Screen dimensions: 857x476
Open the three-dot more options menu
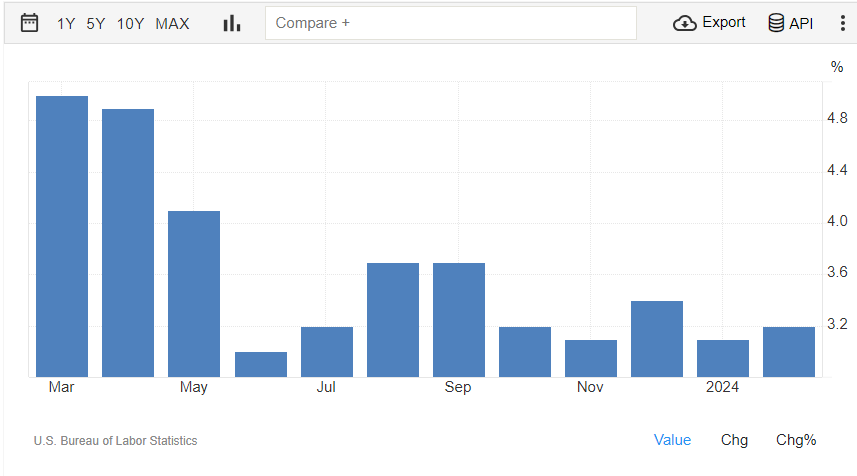click(x=842, y=23)
